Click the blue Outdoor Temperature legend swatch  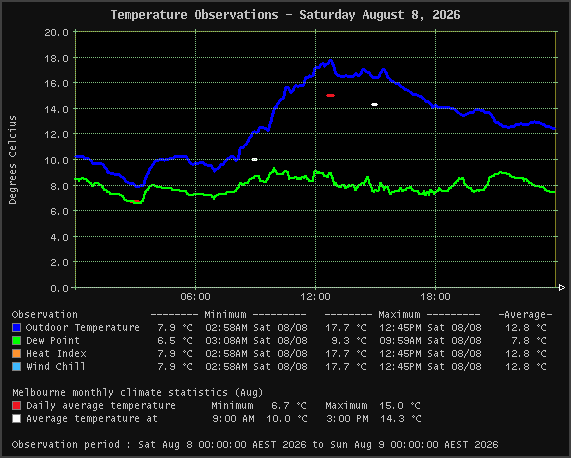pos(16,328)
